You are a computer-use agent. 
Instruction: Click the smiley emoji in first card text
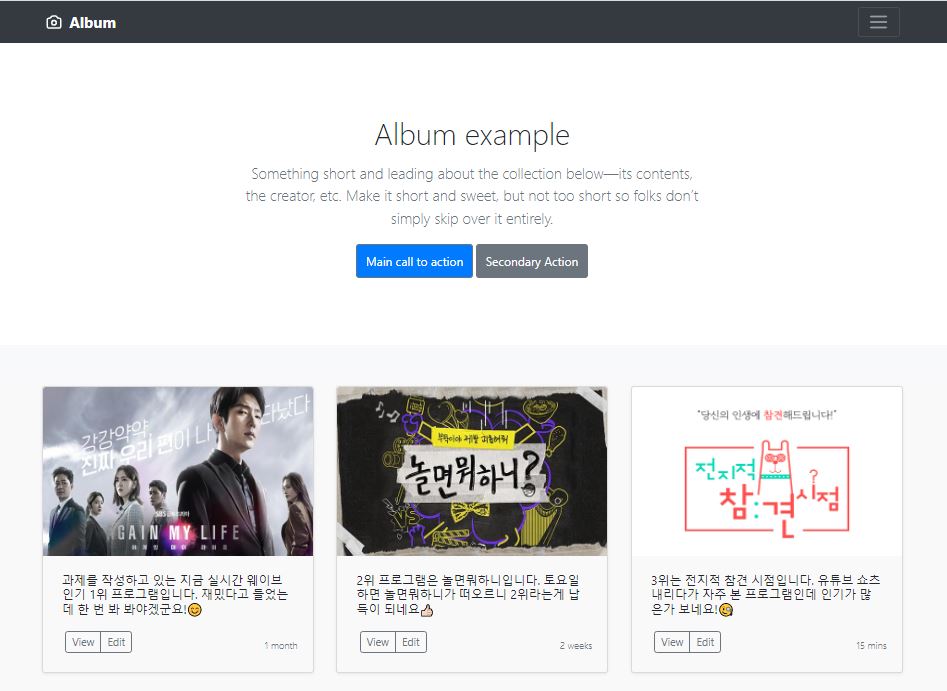click(x=194, y=609)
